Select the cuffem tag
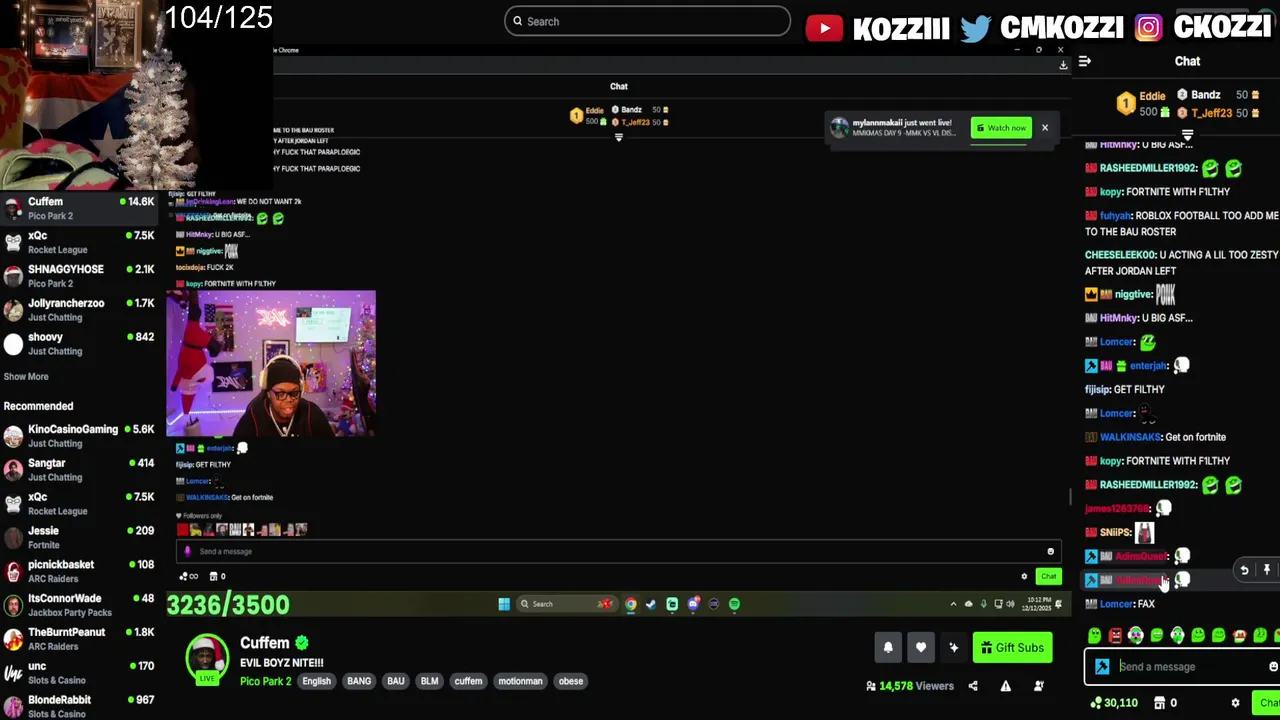Image resolution: width=1280 pixels, height=720 pixels. pyautogui.click(x=468, y=681)
